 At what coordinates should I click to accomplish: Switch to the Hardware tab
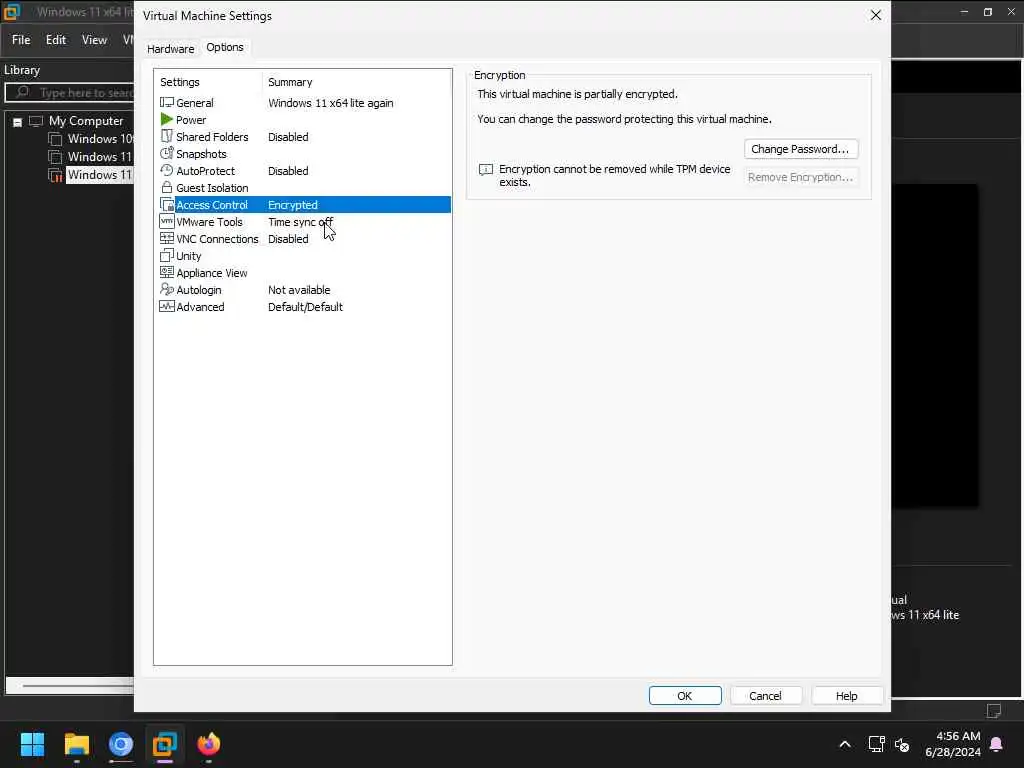click(x=170, y=49)
